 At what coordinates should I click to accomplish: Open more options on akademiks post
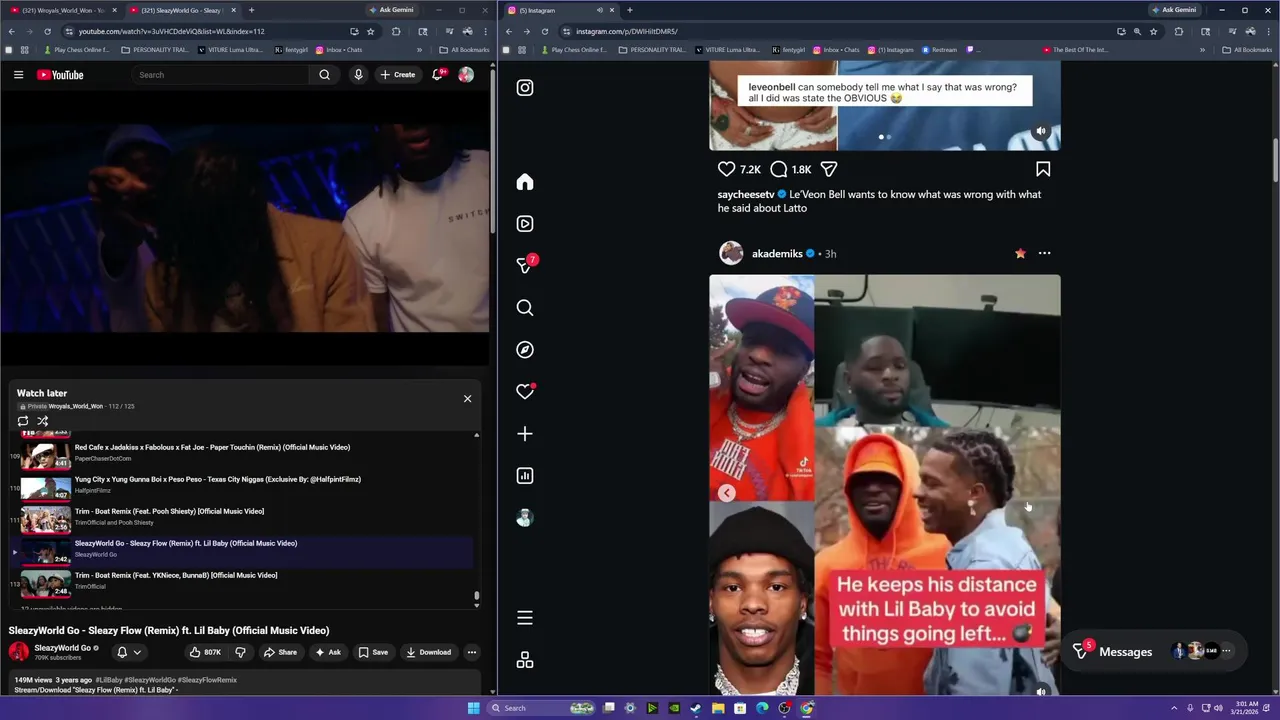pos(1044,253)
